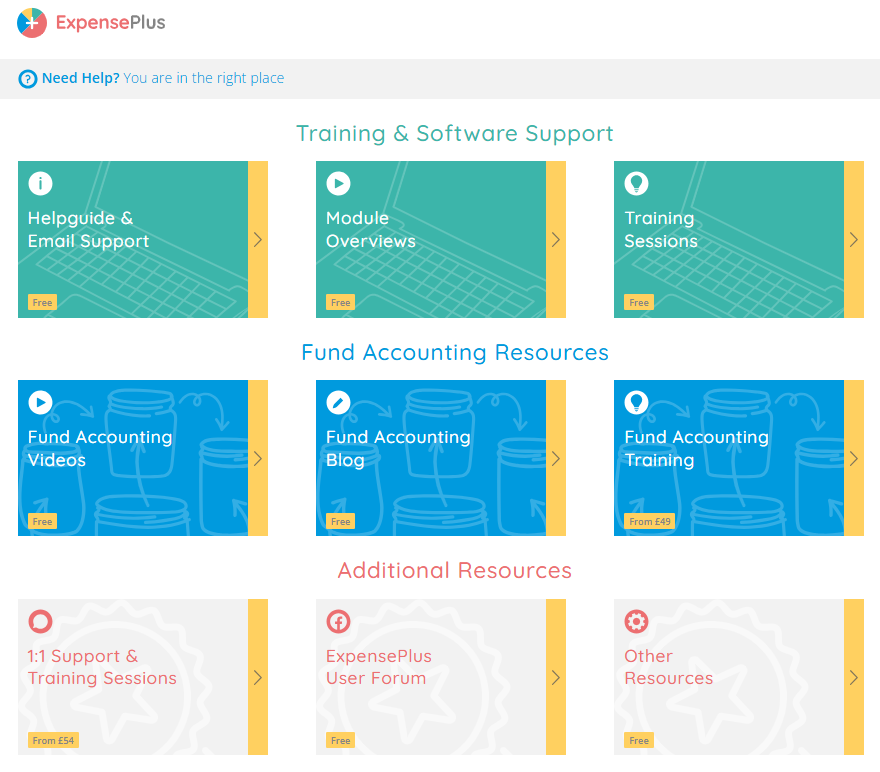Click Fund Accounting Resources heading
Viewport: 880px width, 772px height.
455,352
